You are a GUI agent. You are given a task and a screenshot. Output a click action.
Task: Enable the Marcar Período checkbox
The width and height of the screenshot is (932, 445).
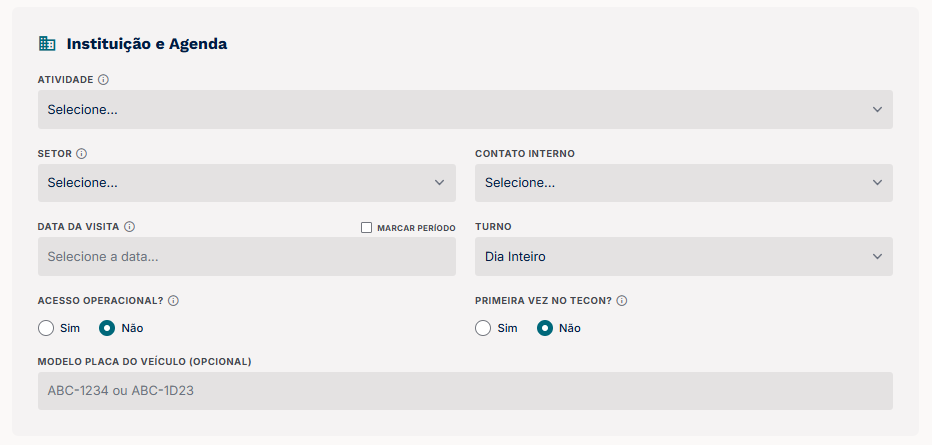(366, 228)
